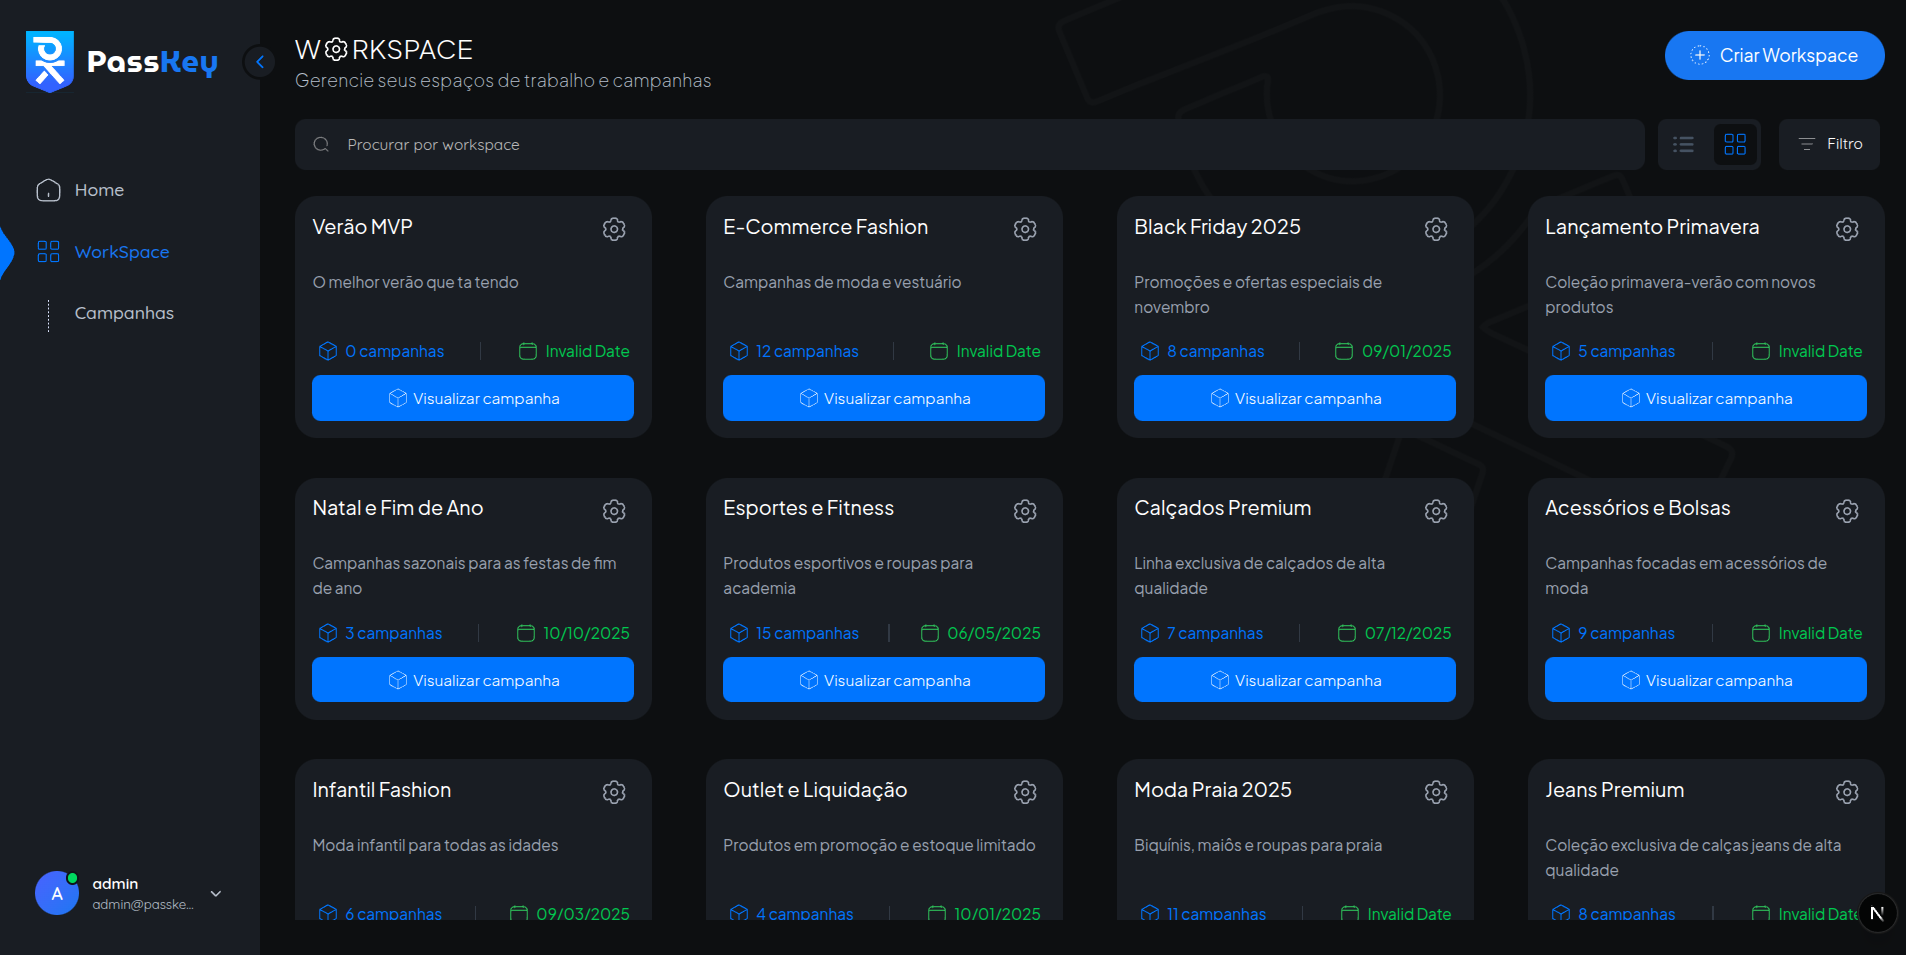Click the green status dot on the admin avatar
Viewport: 1906px width, 955px height.
(x=72, y=876)
